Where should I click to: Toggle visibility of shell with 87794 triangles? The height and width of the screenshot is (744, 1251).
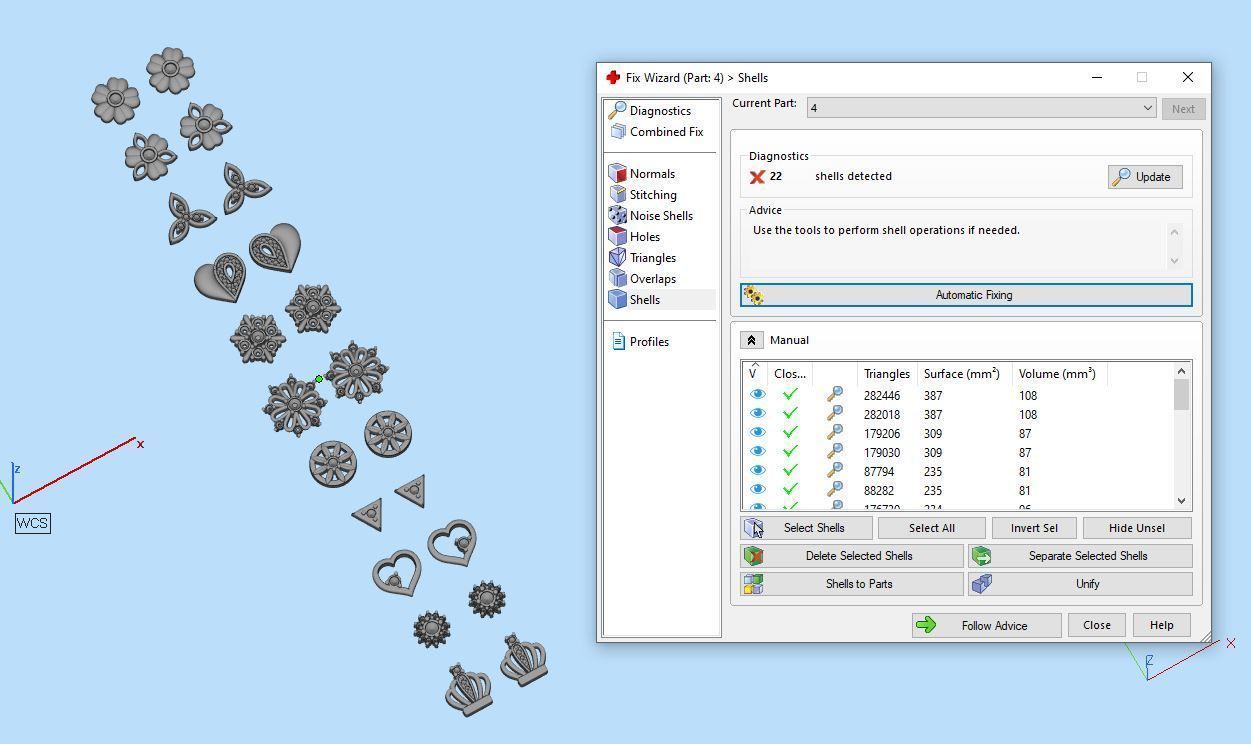757,471
